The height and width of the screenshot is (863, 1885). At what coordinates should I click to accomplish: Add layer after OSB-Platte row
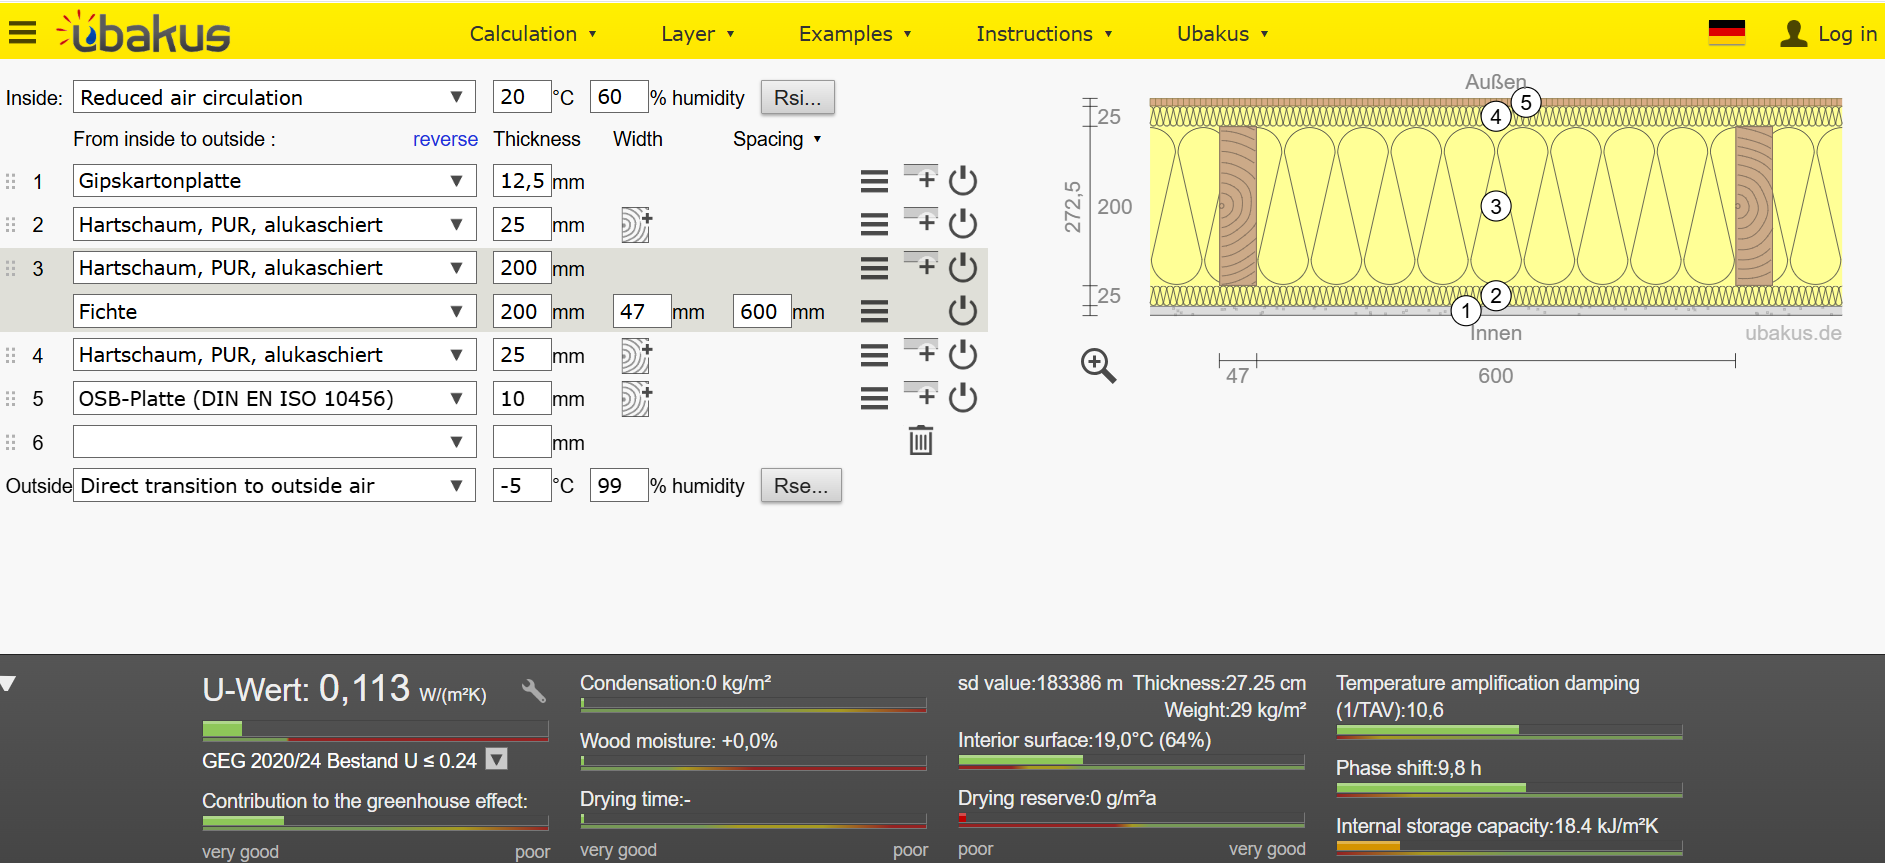[x=921, y=396]
